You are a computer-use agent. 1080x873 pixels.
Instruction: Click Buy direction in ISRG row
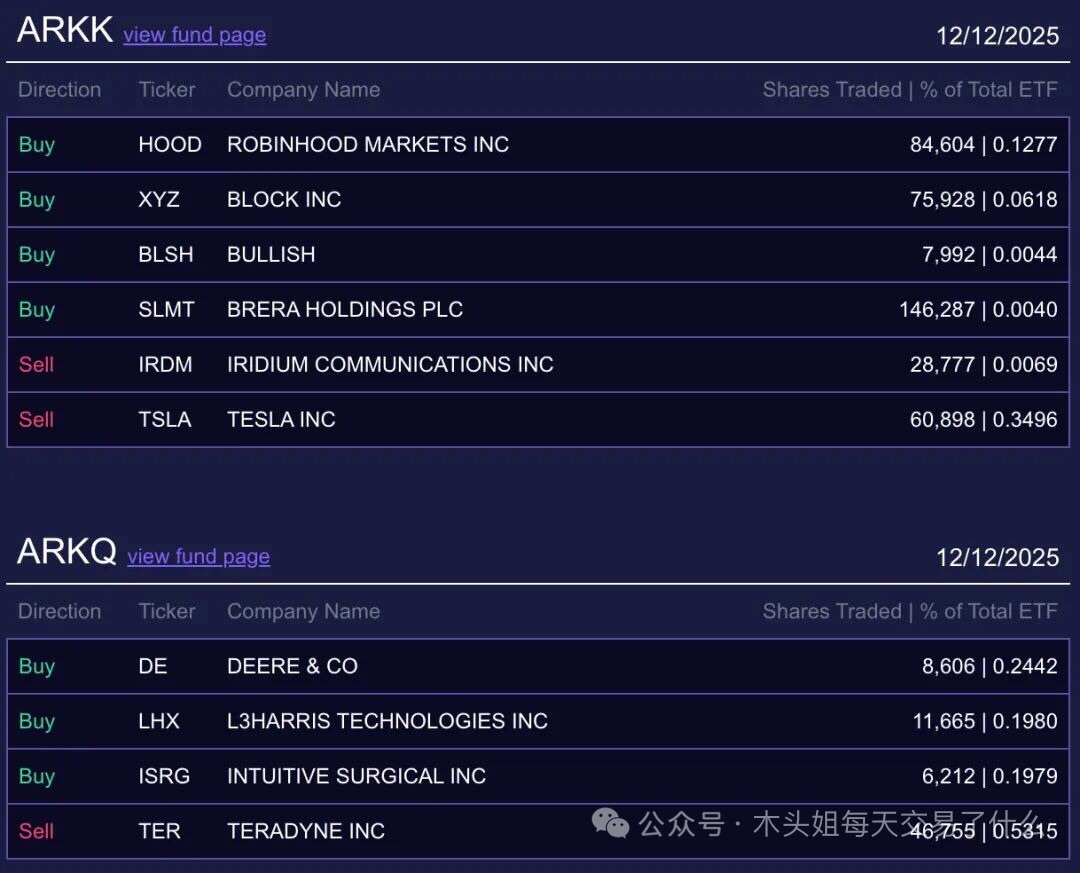[37, 777]
